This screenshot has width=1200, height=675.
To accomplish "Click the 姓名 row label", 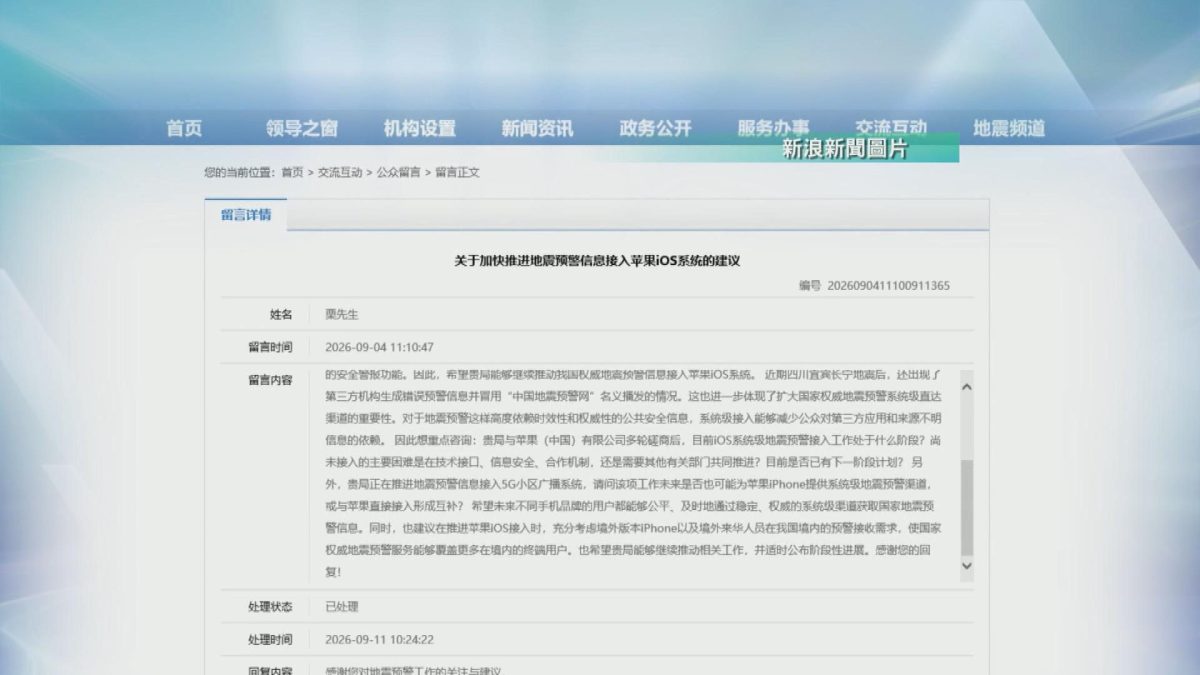I will 281,315.
